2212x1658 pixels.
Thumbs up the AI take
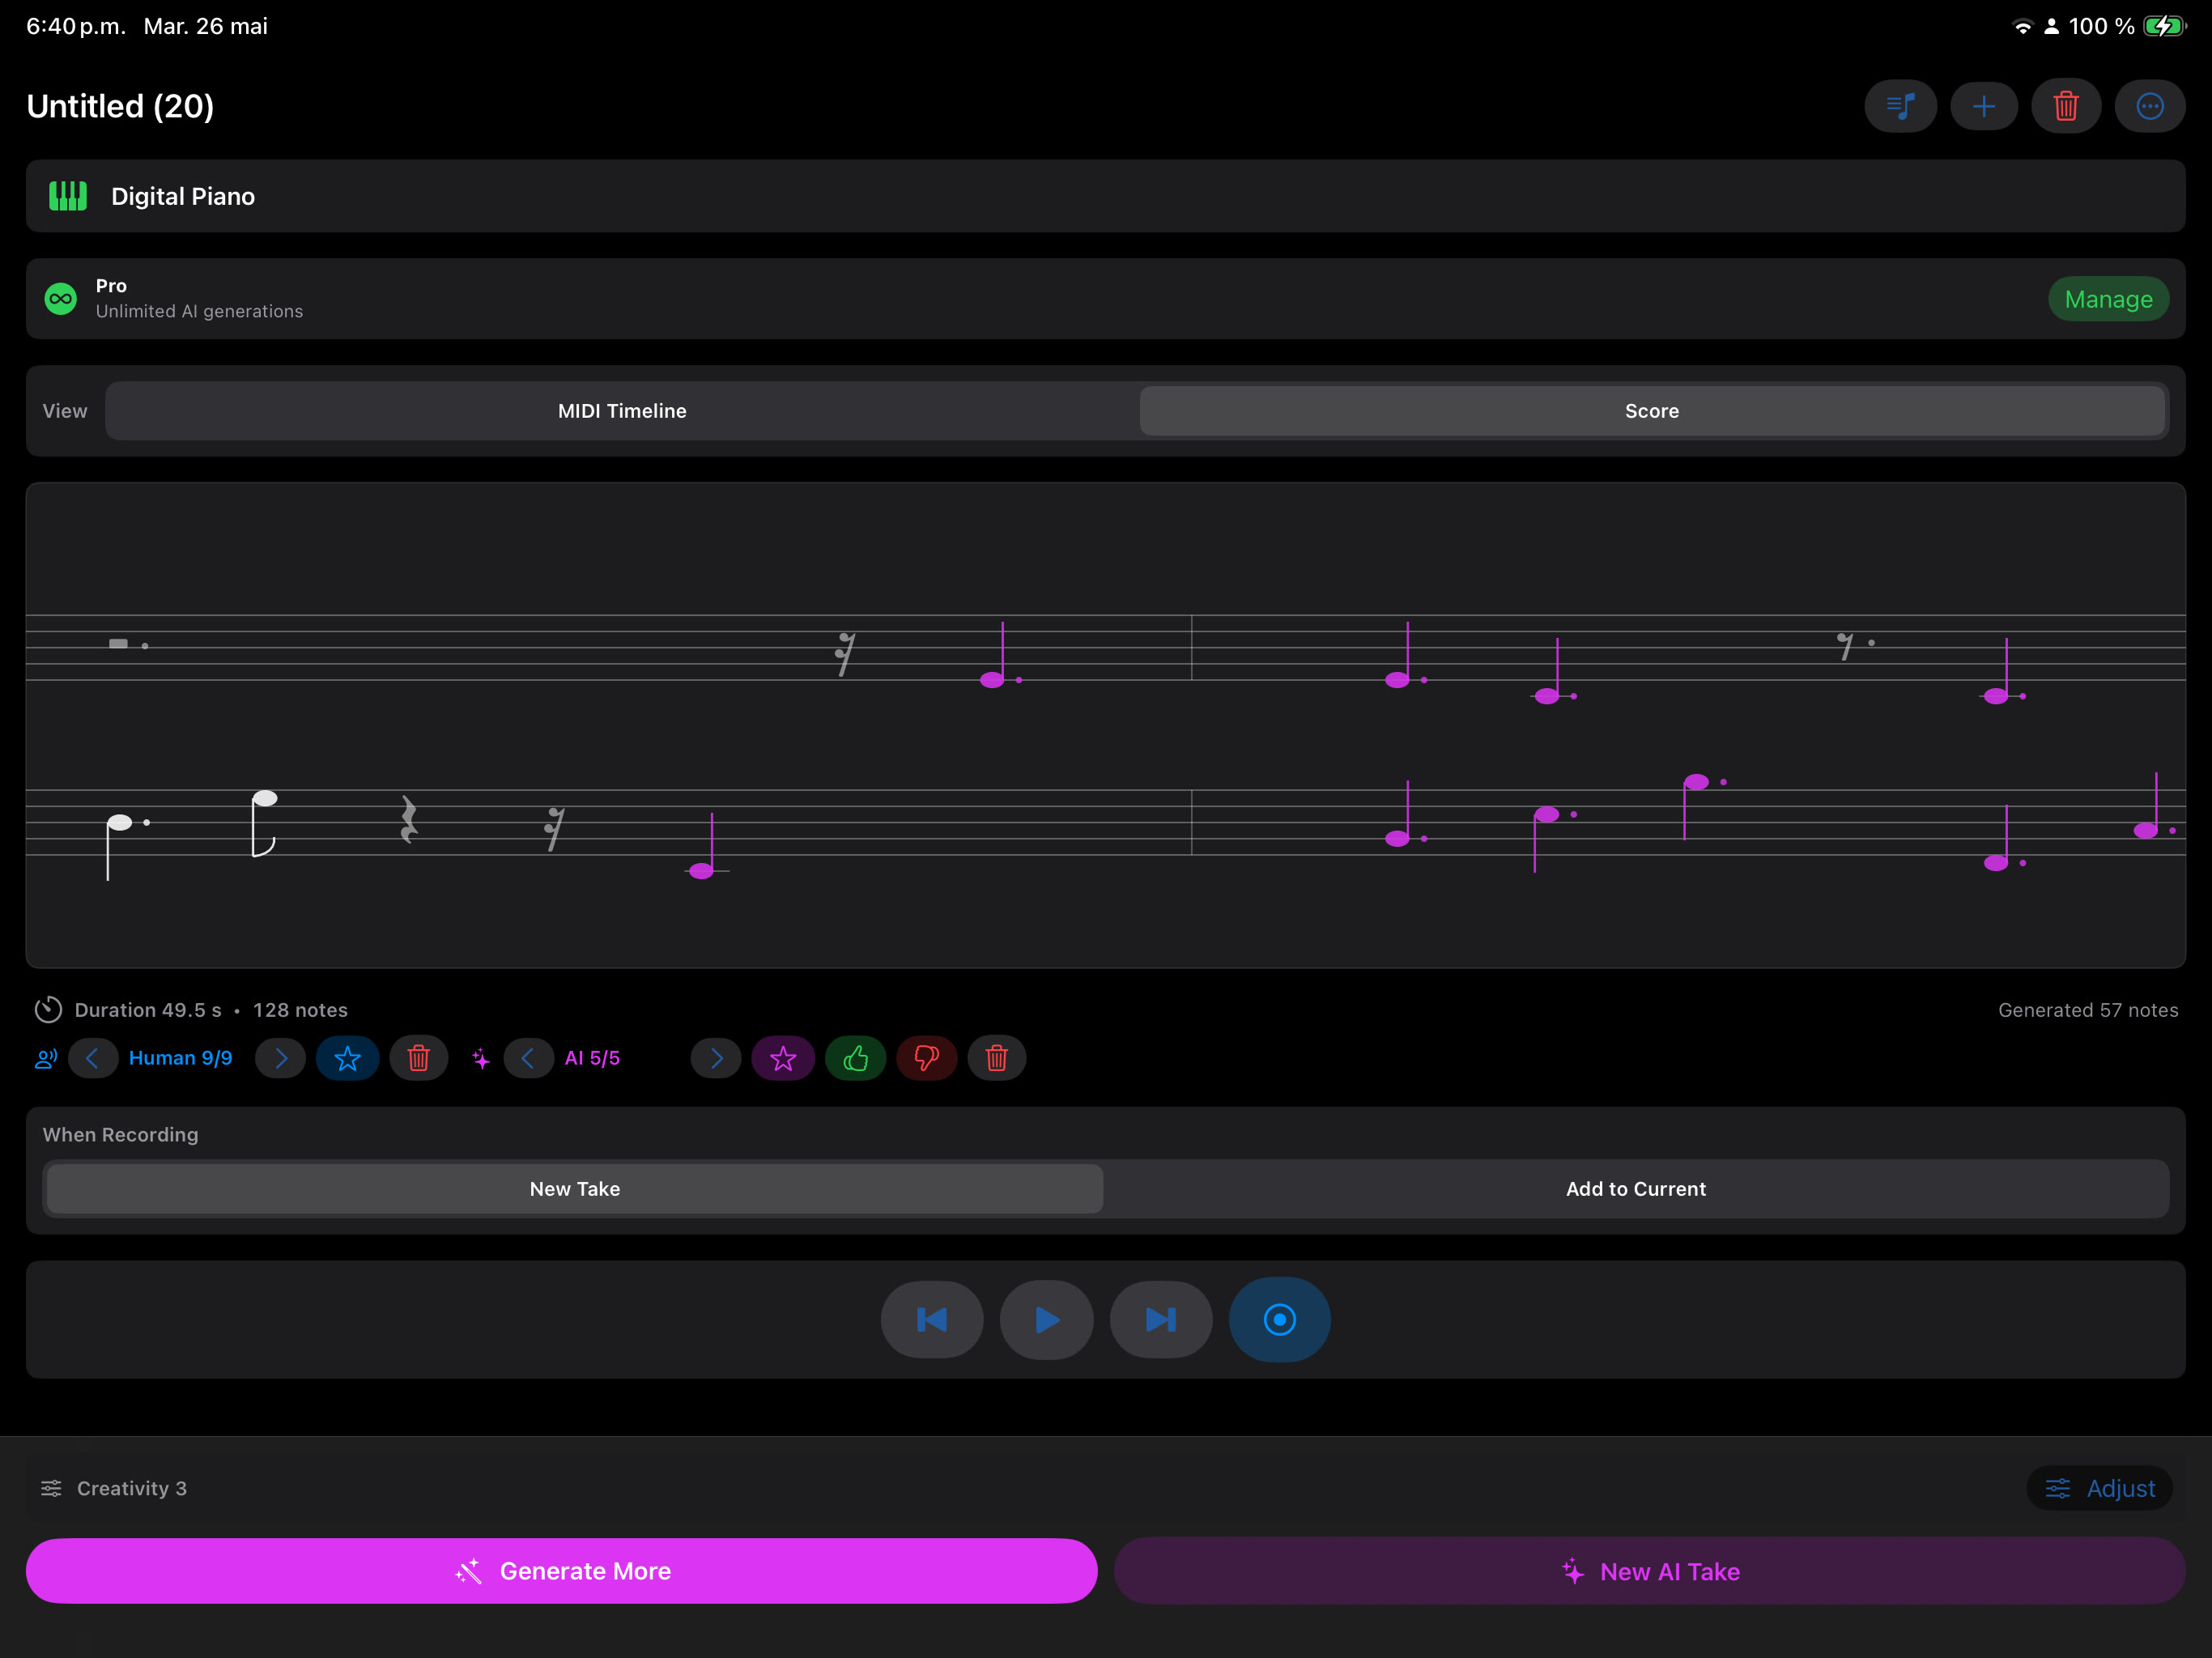point(855,1058)
